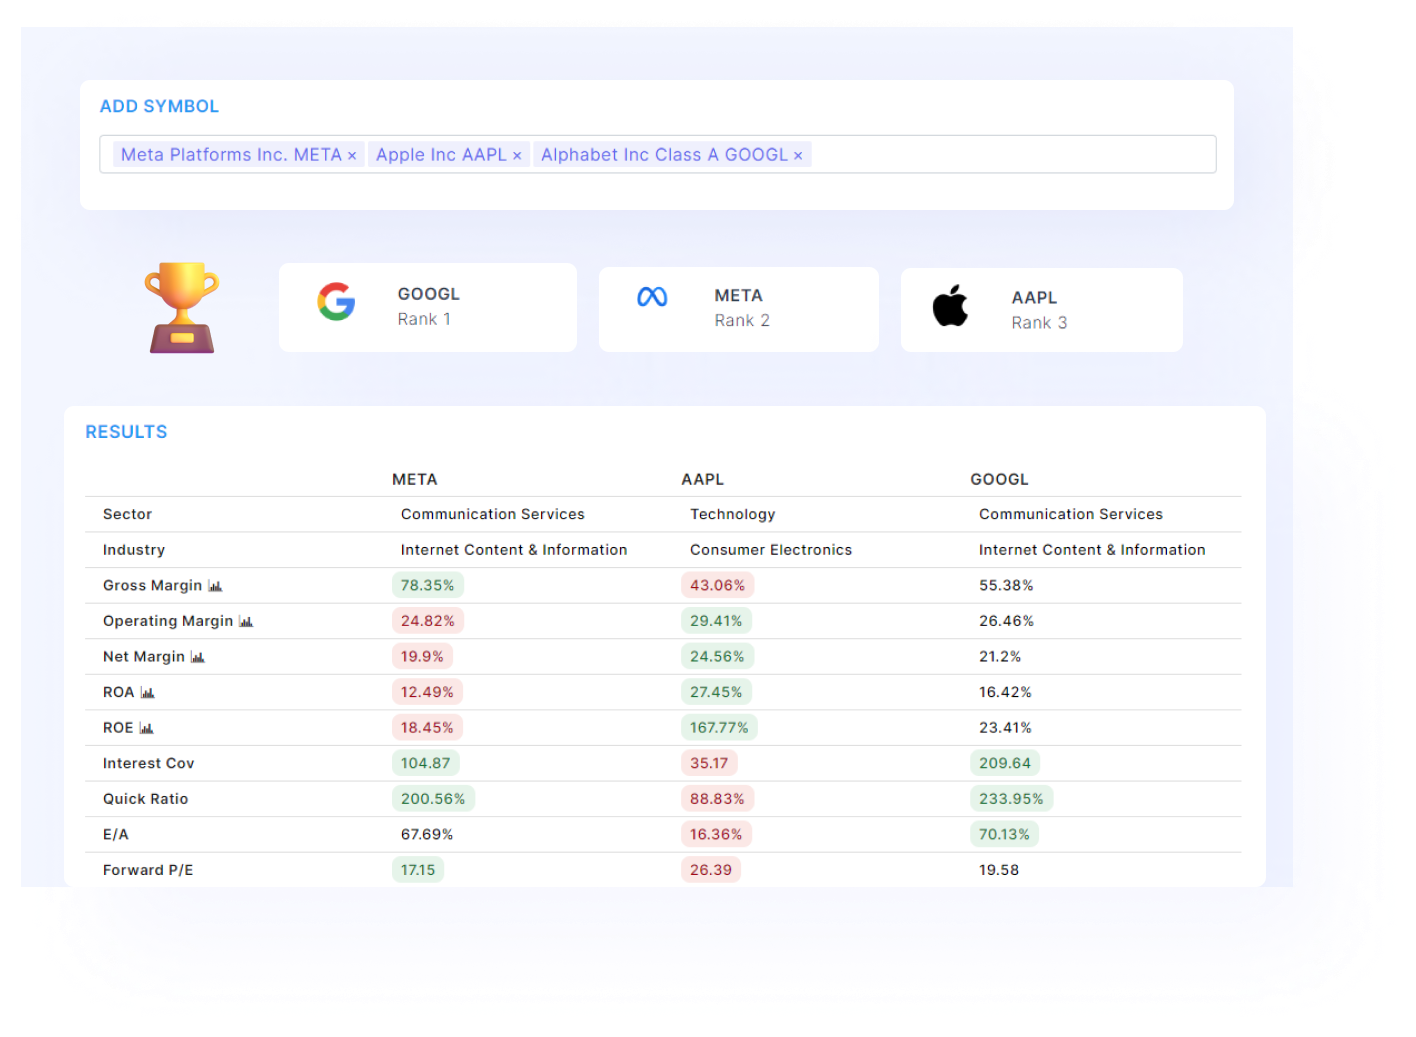Viewport: 1416px width, 1037px height.
Task: Click META ROE value 18.45%
Action: pos(427,728)
